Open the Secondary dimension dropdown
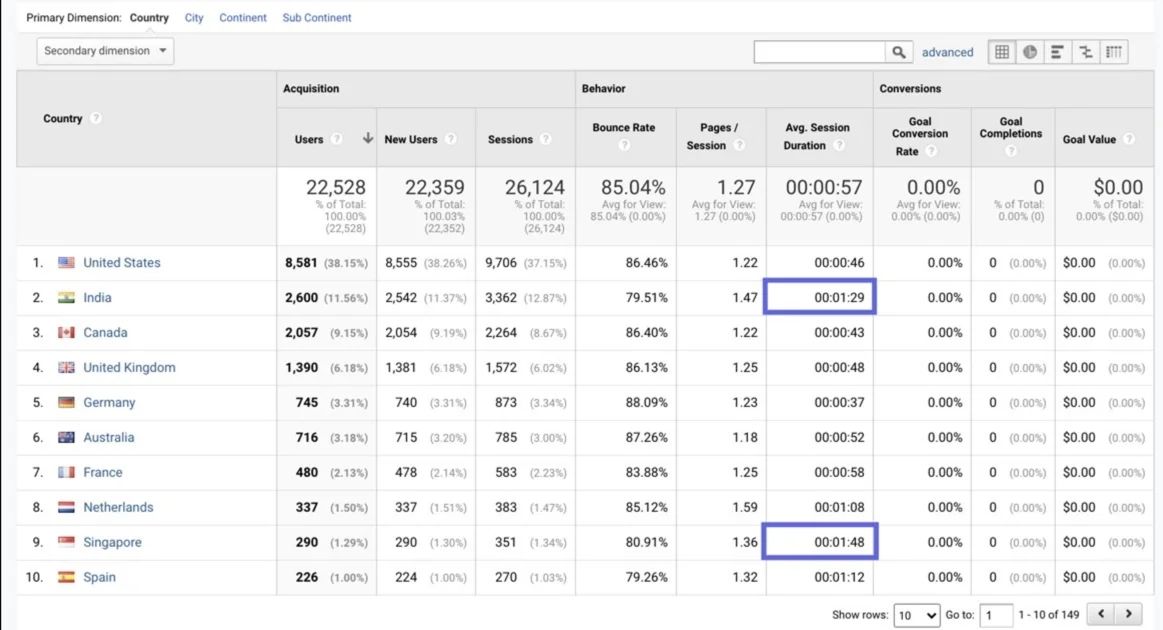Image resolution: width=1163 pixels, height=630 pixels. [x=105, y=51]
